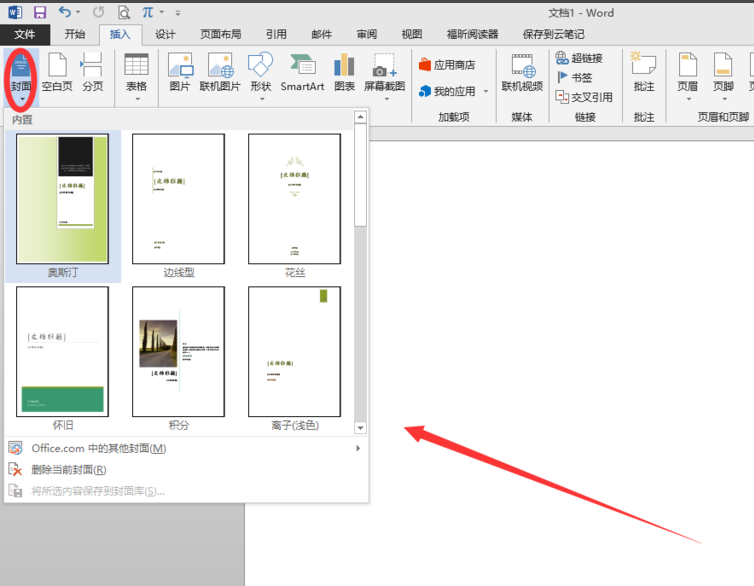754x586 pixels.
Task: Expand the 我的应用 dropdown arrow
Action: 486,92
